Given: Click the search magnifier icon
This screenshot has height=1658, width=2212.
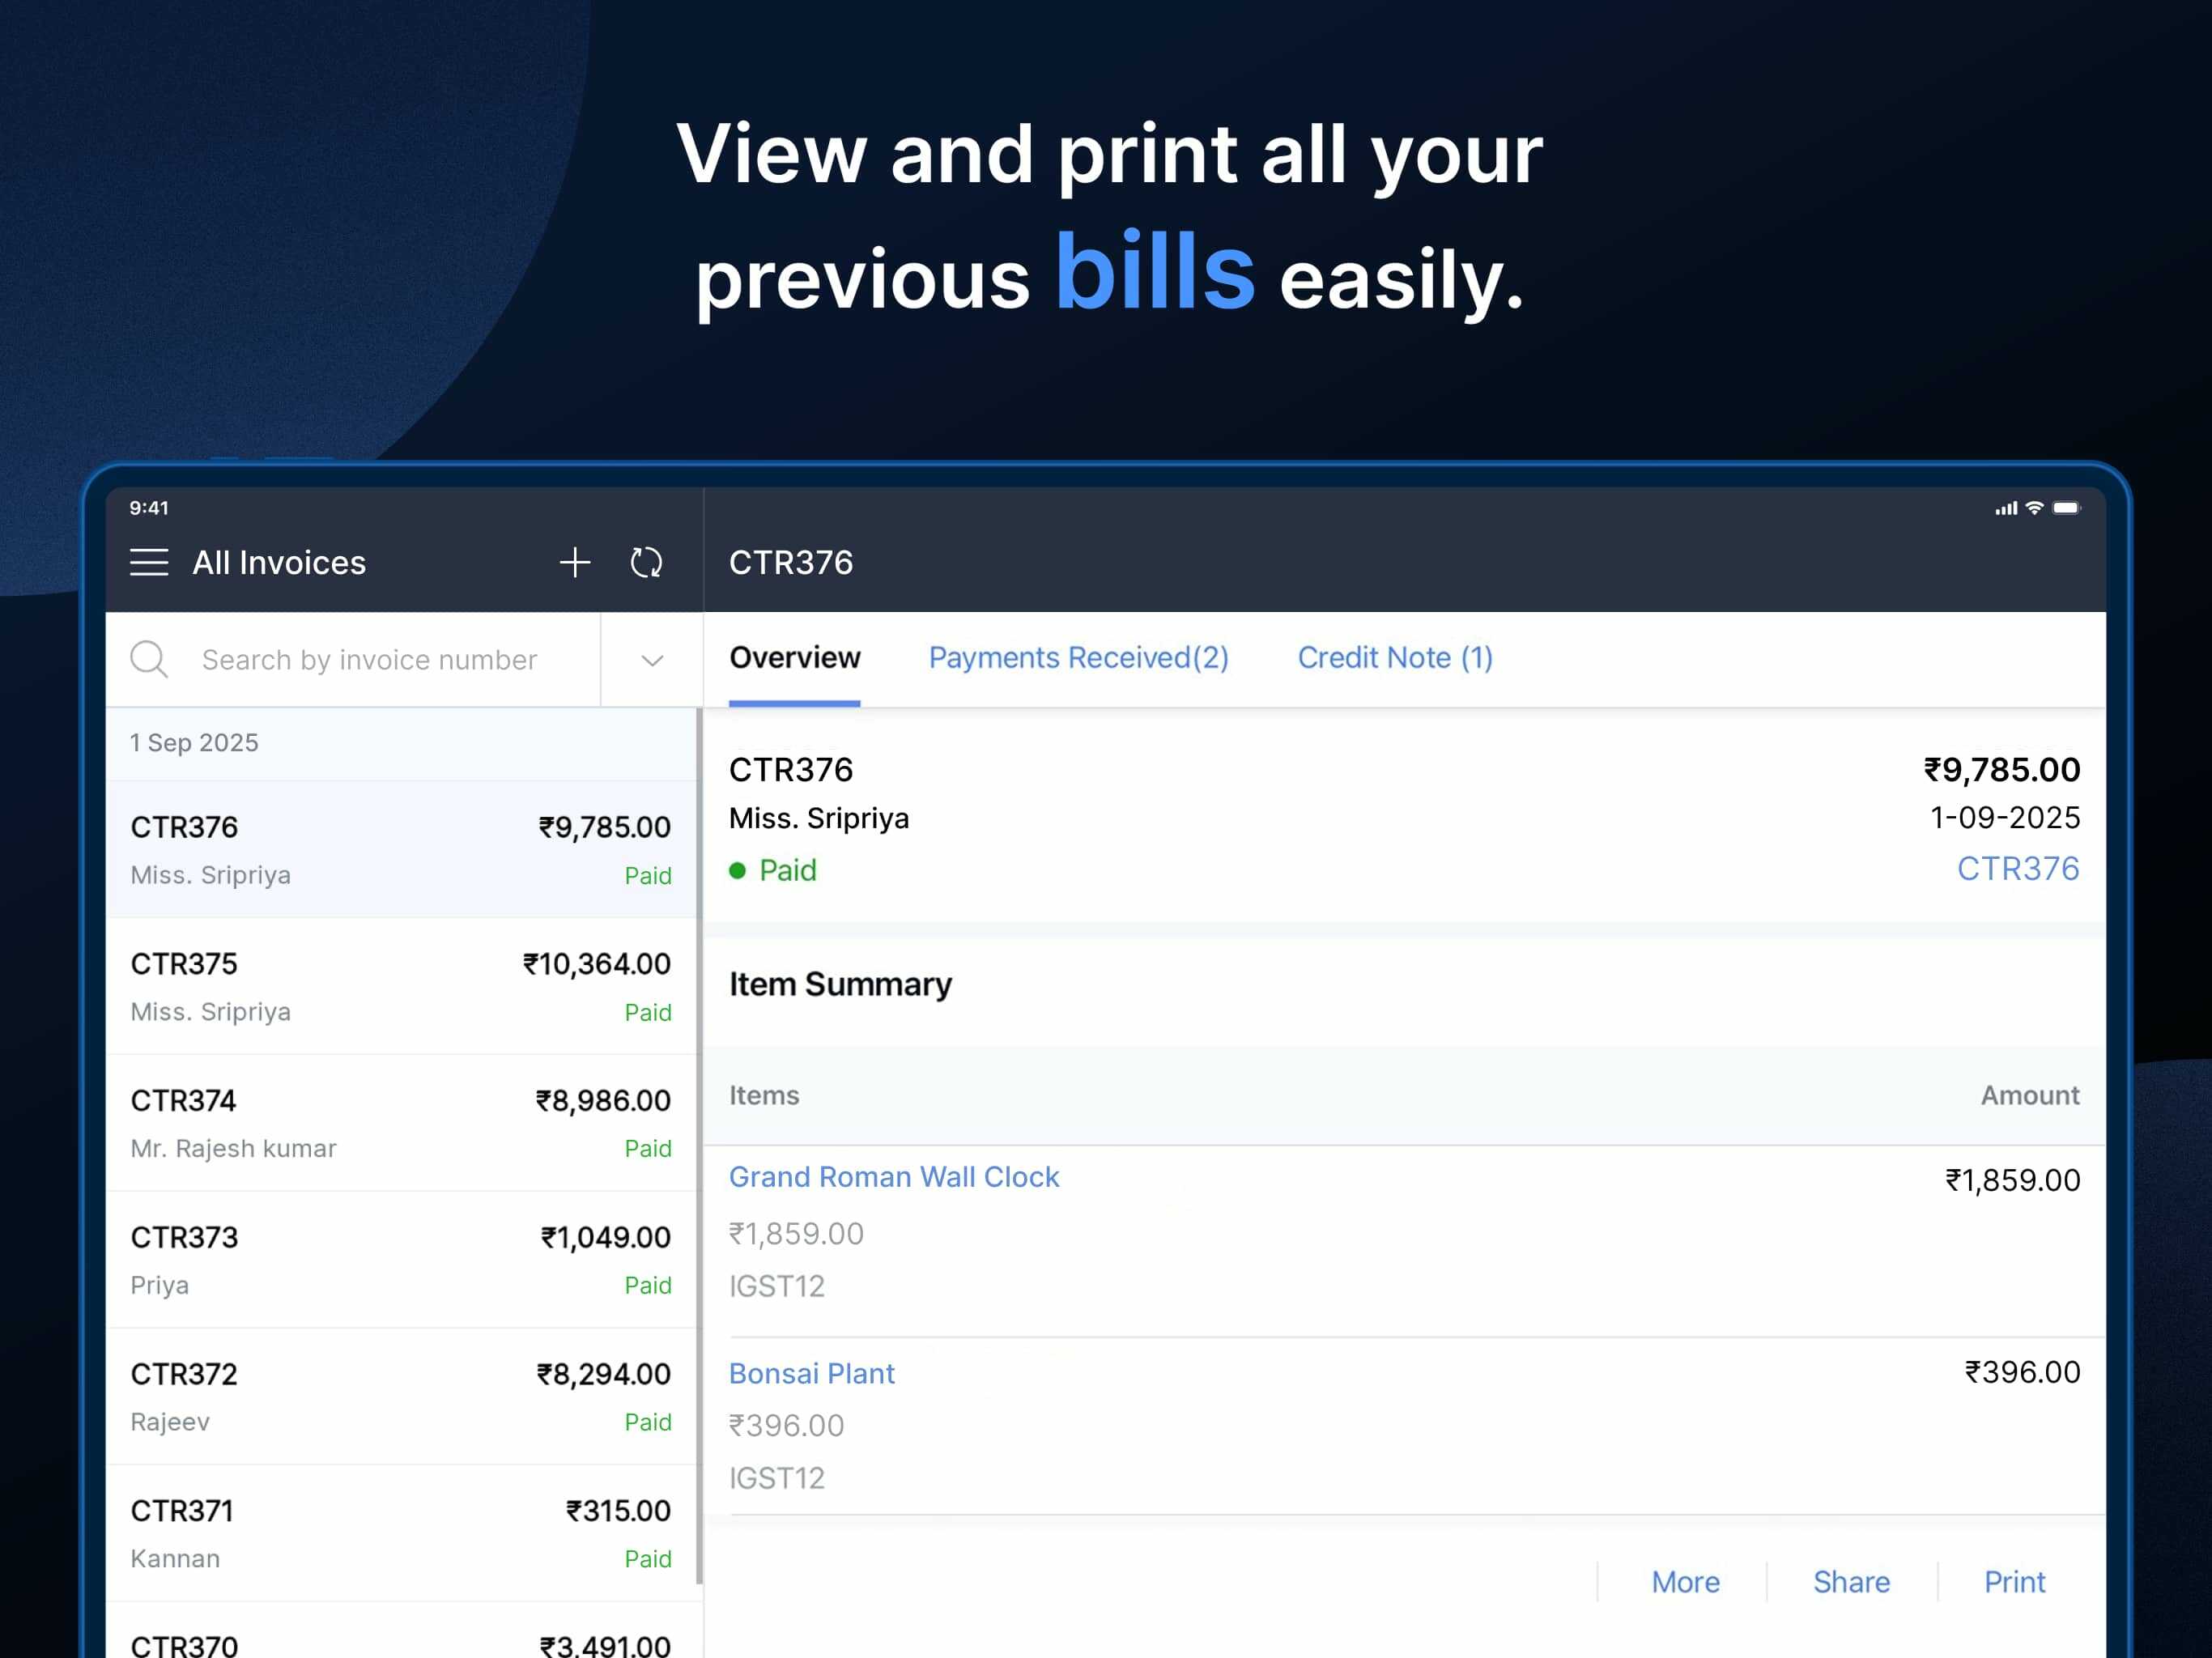Looking at the screenshot, I should [149, 660].
